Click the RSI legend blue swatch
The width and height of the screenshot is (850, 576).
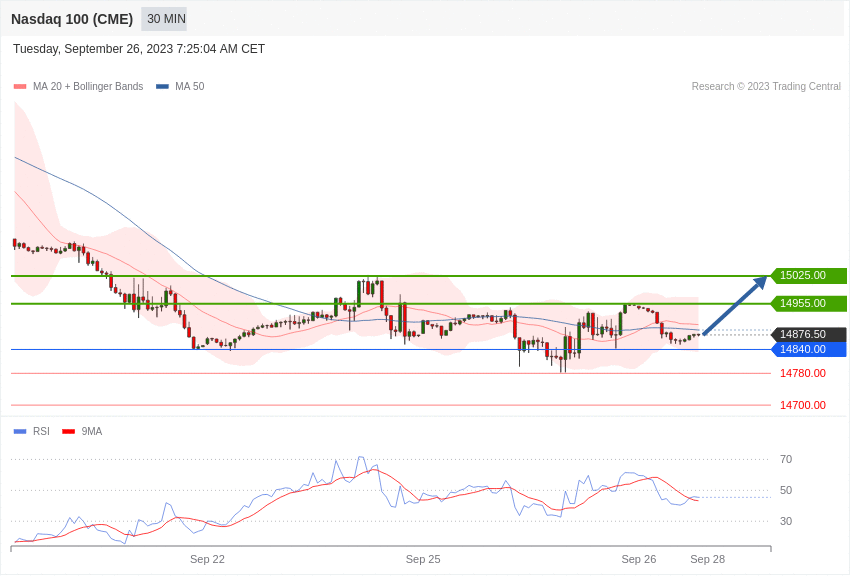20,431
